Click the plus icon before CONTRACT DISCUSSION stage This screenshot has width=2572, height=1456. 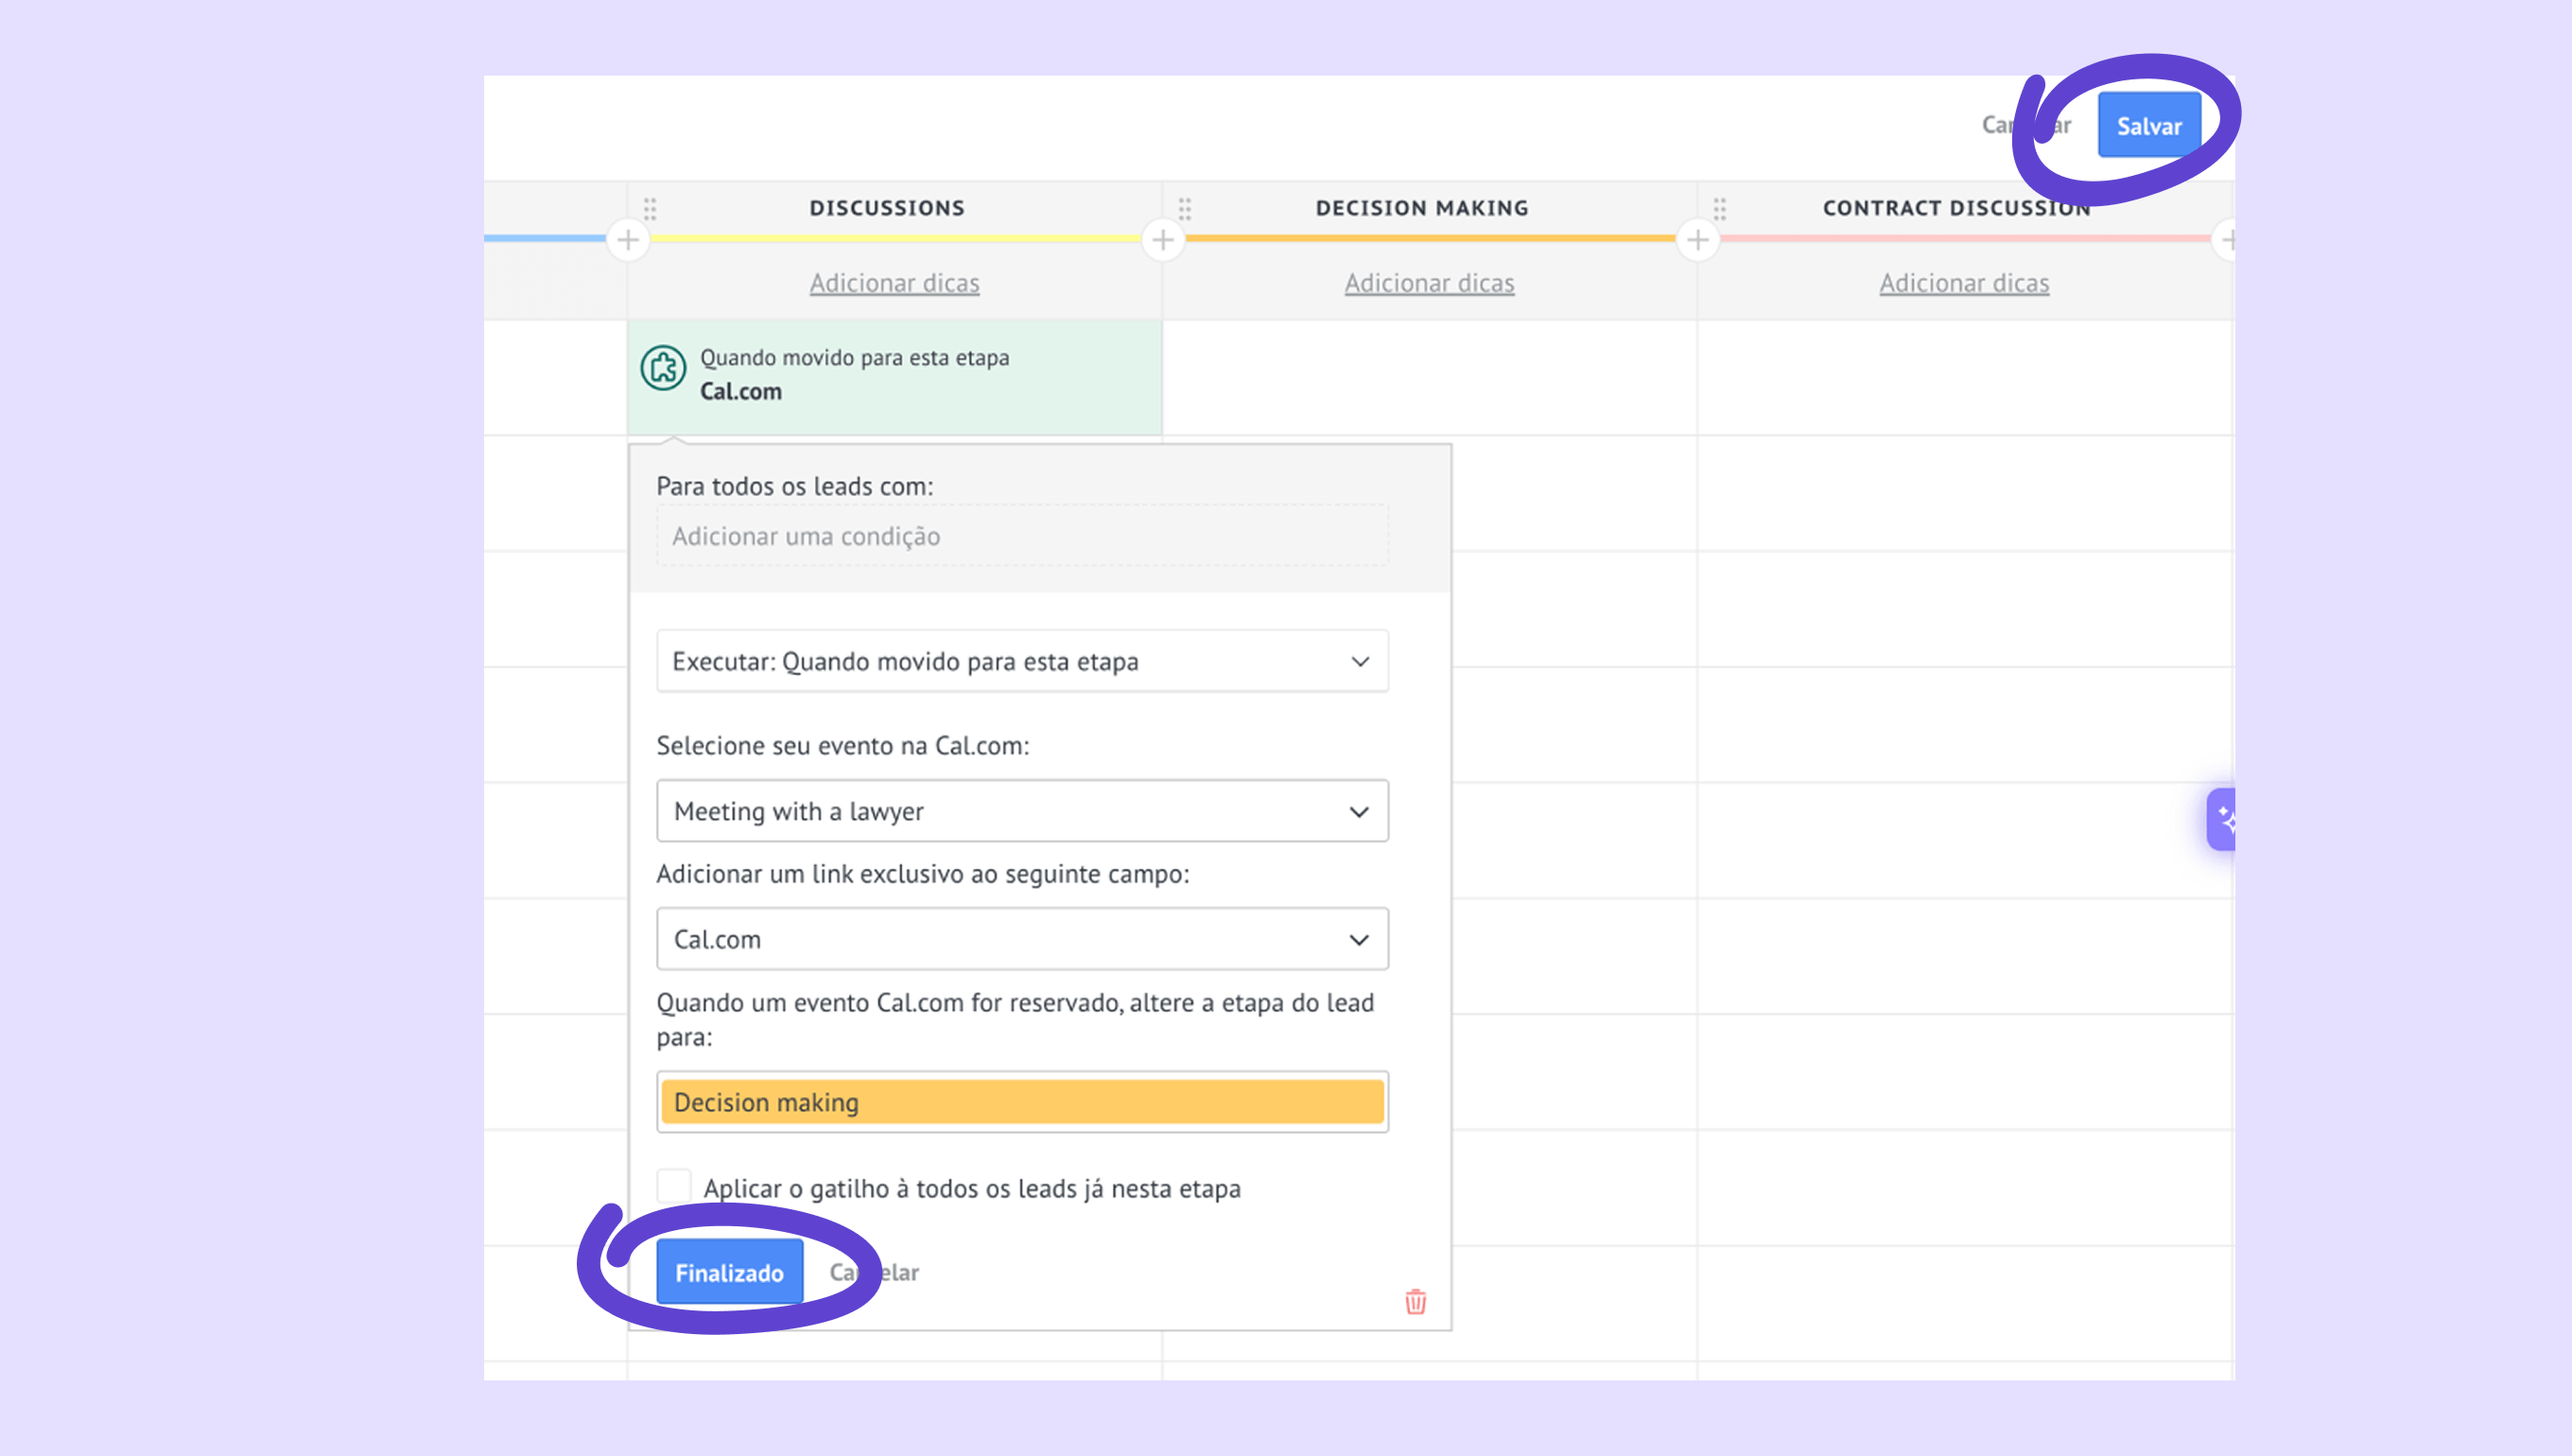(x=1698, y=240)
